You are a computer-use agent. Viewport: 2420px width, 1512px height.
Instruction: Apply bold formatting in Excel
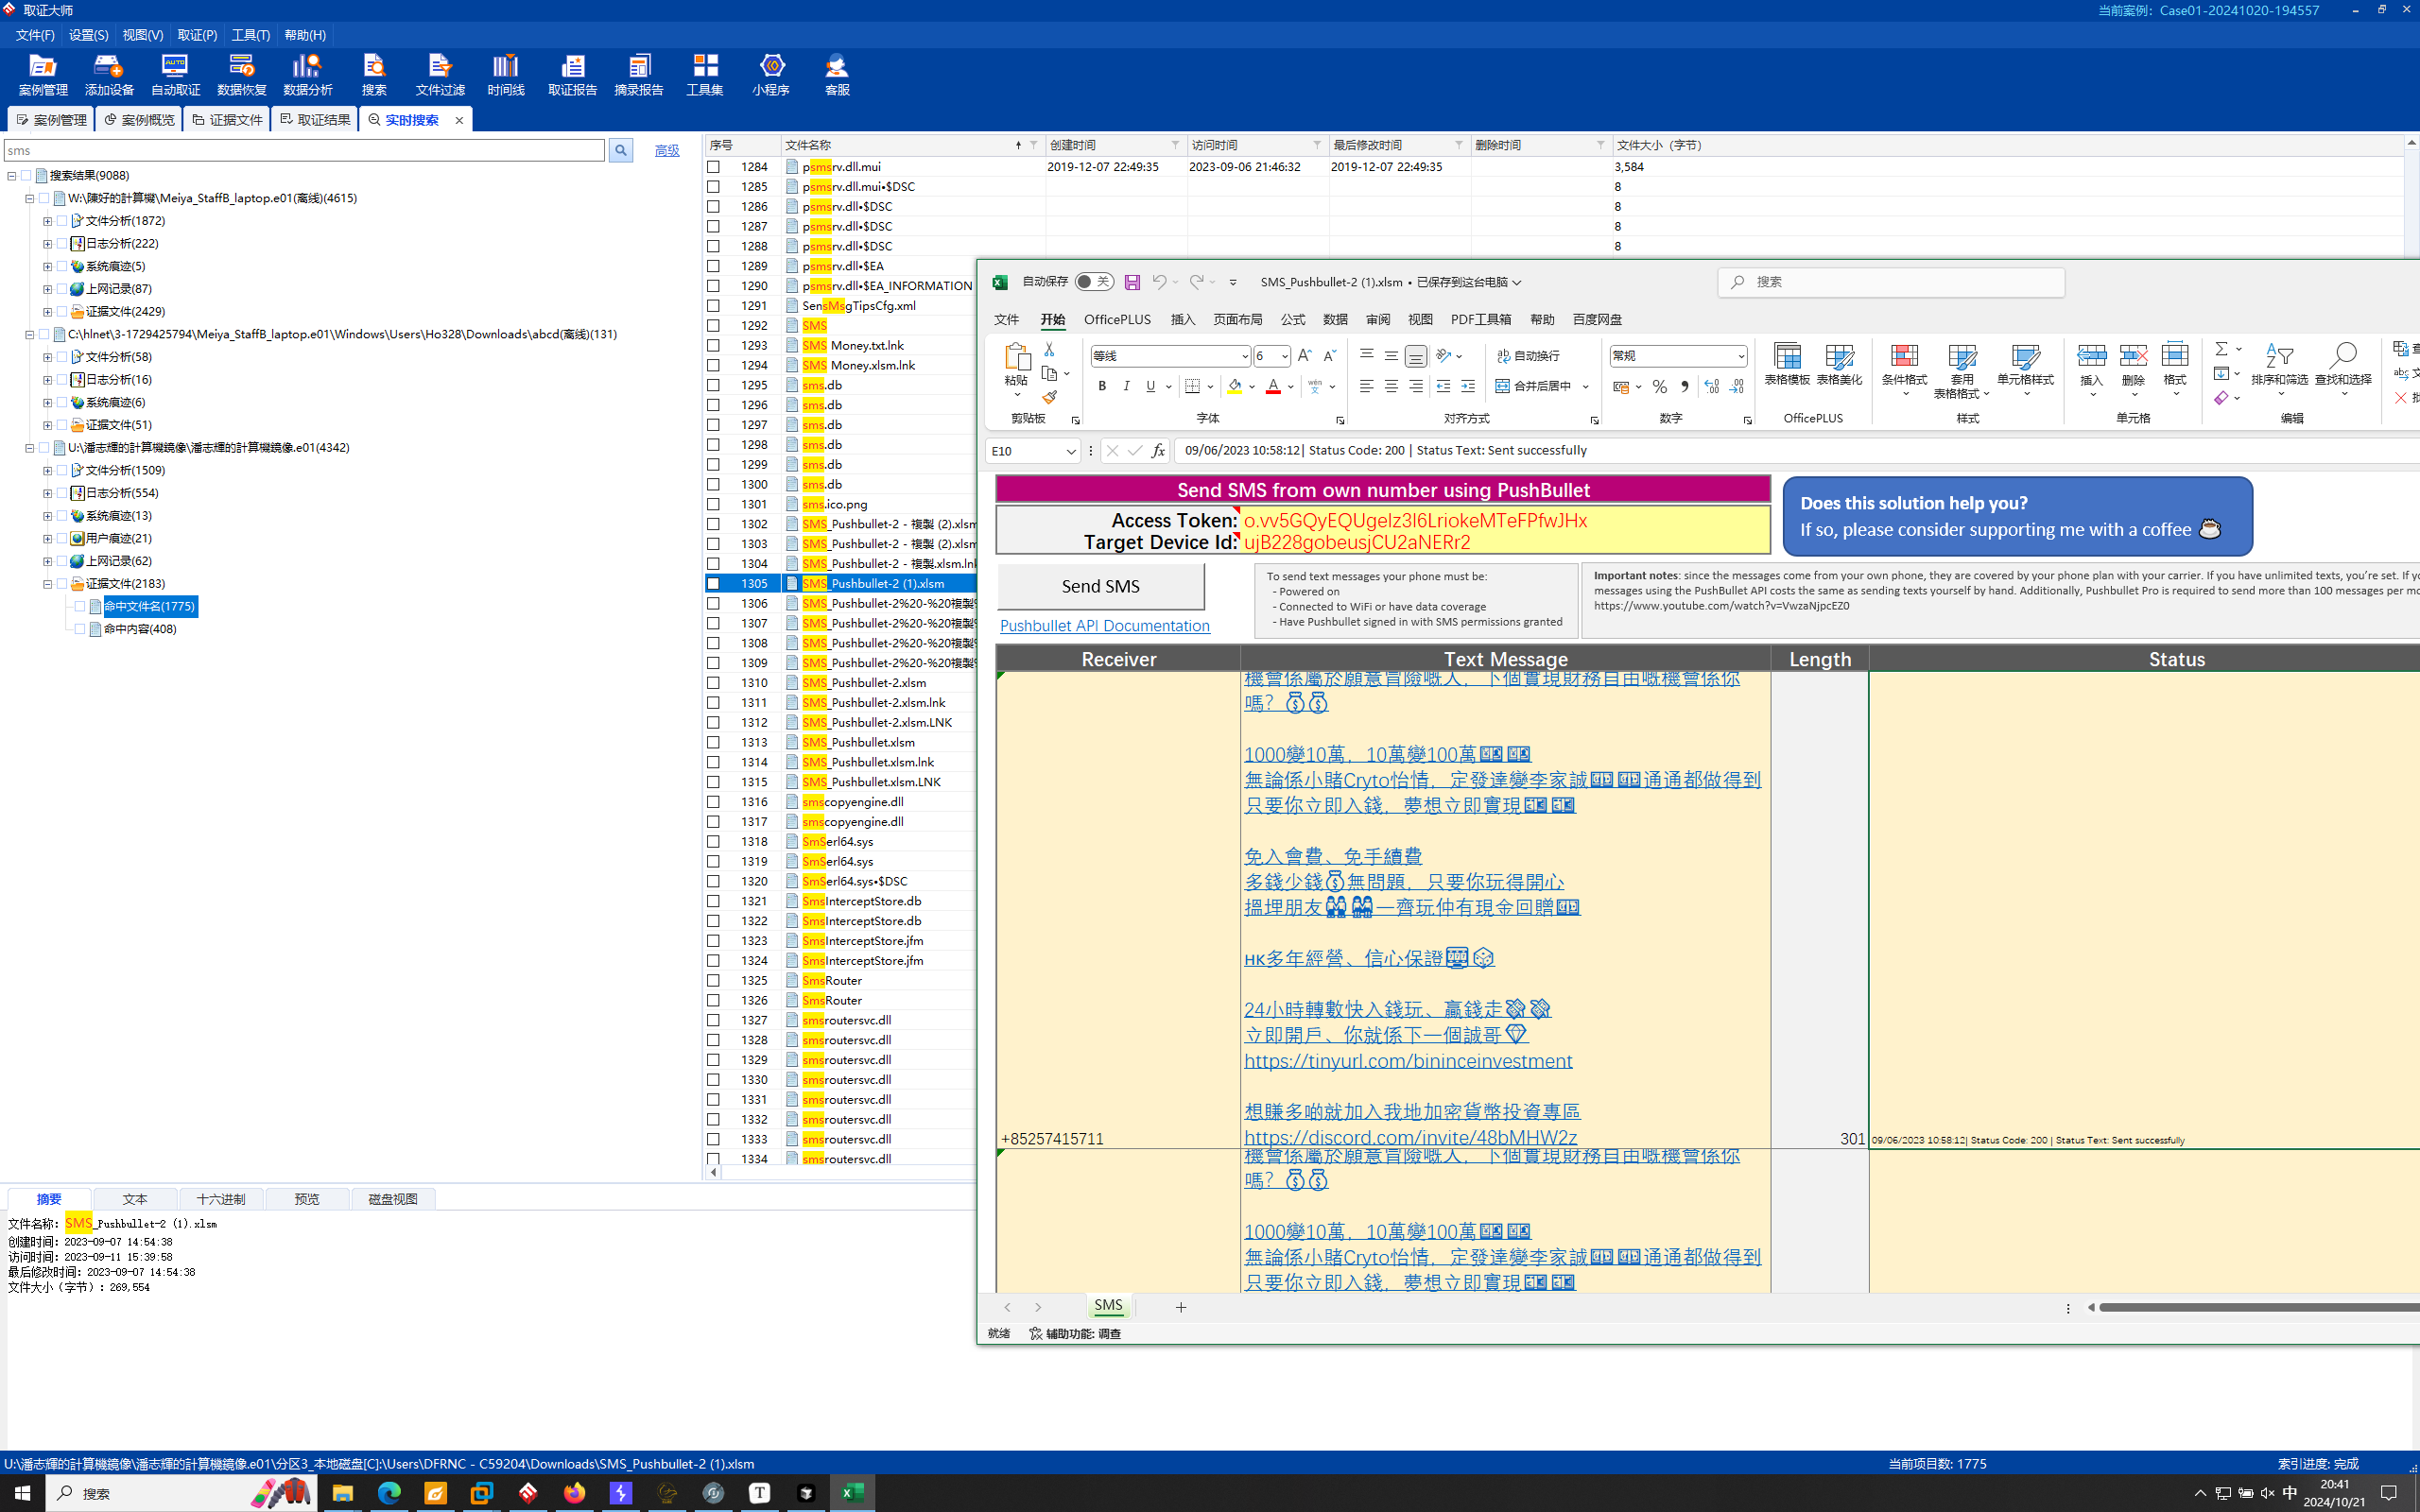(1102, 386)
